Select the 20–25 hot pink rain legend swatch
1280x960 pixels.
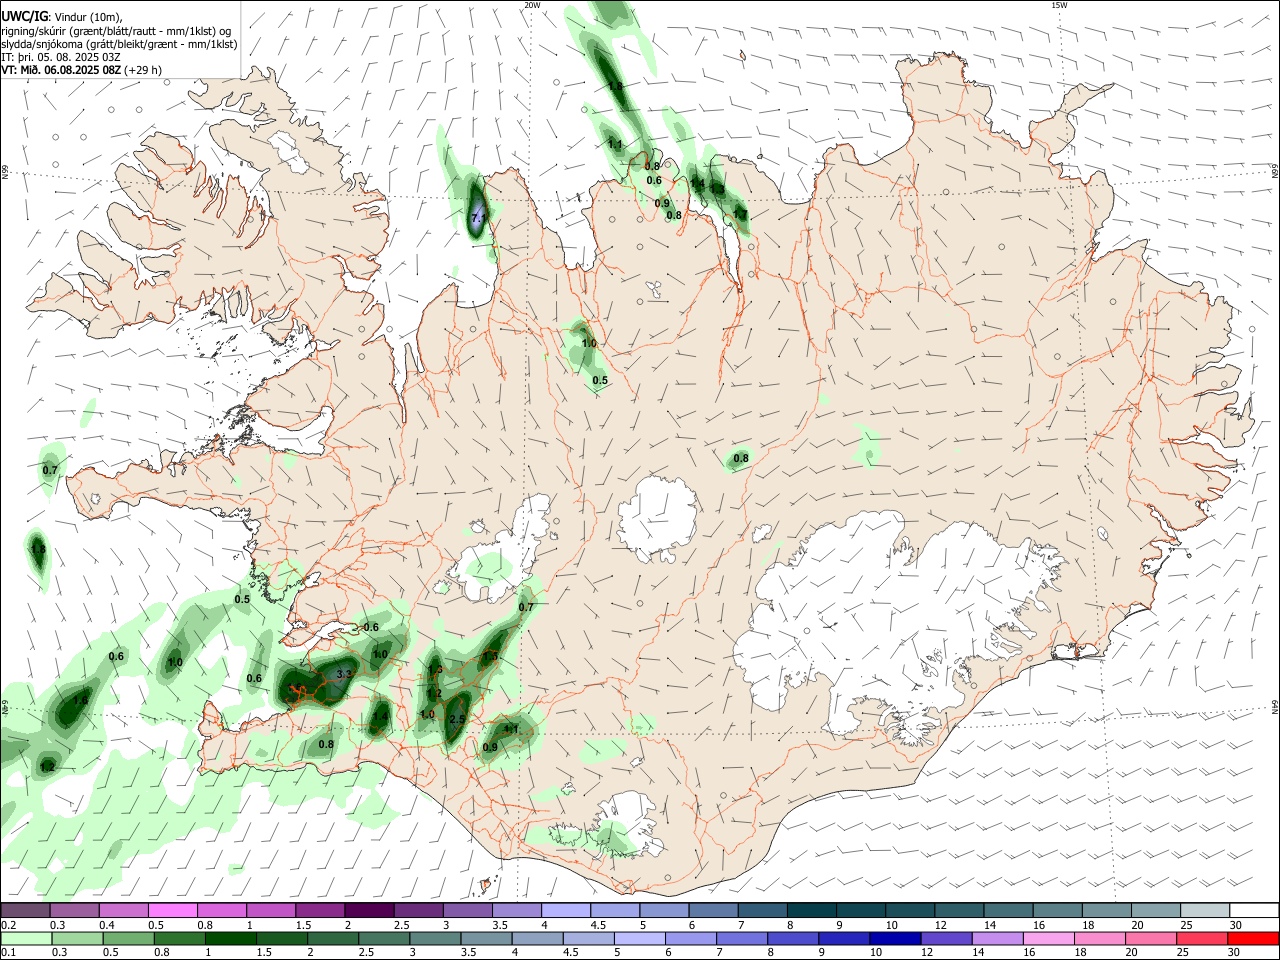(x=1151, y=938)
